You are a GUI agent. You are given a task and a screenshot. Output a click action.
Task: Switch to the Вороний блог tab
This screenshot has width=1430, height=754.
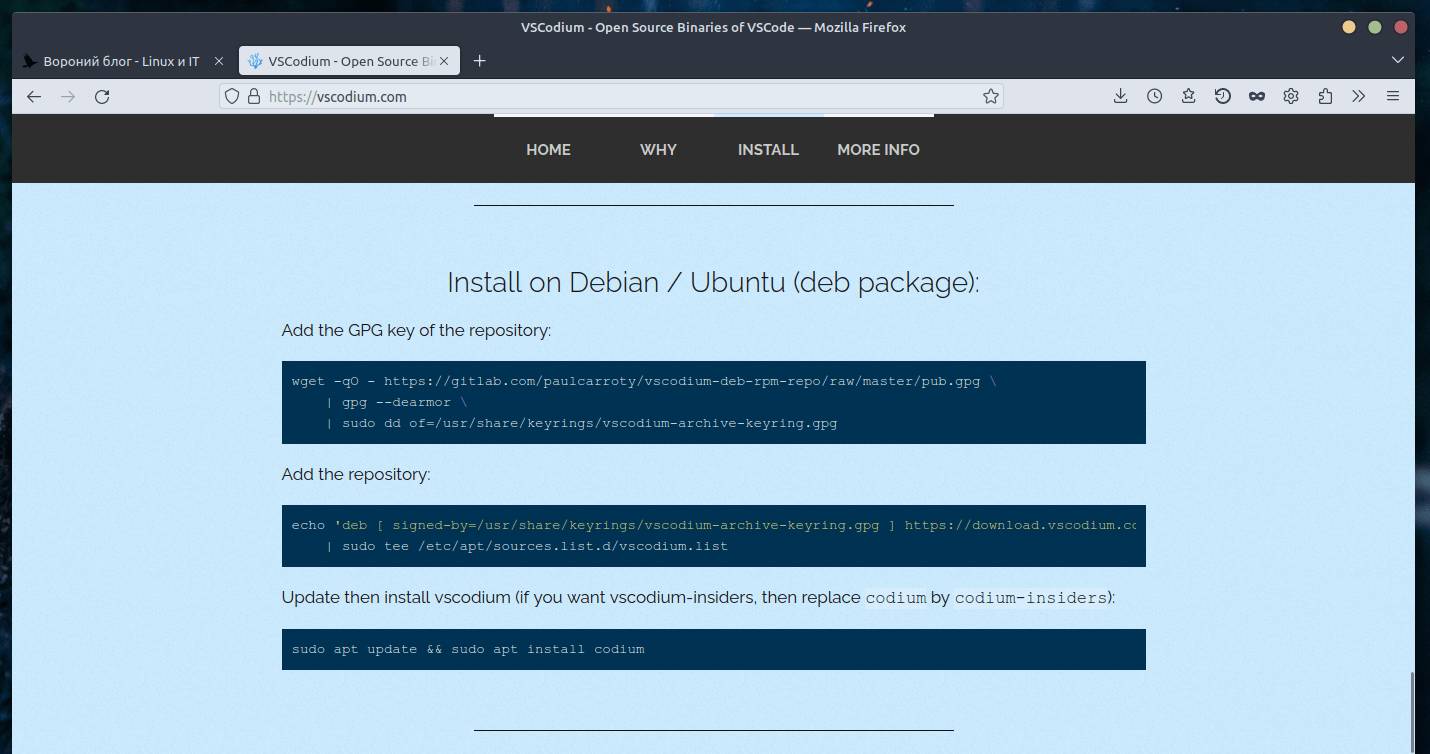[120, 61]
